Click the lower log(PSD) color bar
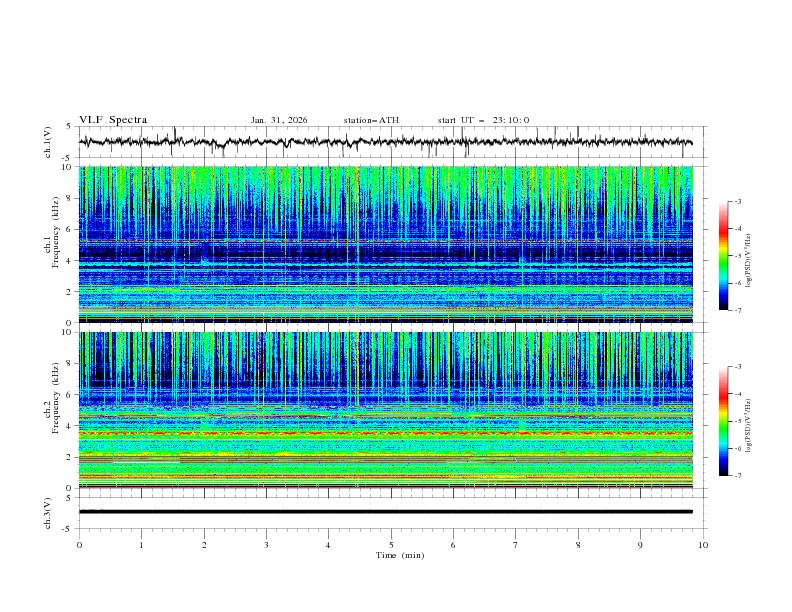 click(725, 421)
